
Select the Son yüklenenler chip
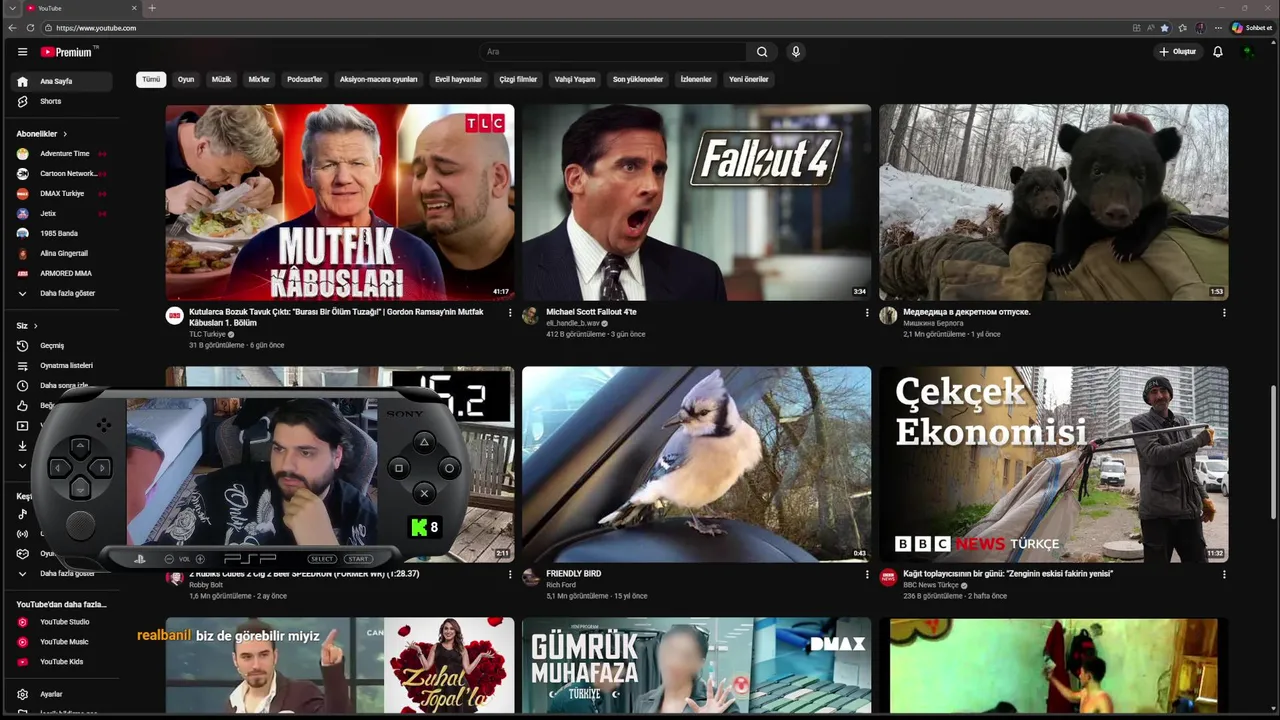click(638, 79)
